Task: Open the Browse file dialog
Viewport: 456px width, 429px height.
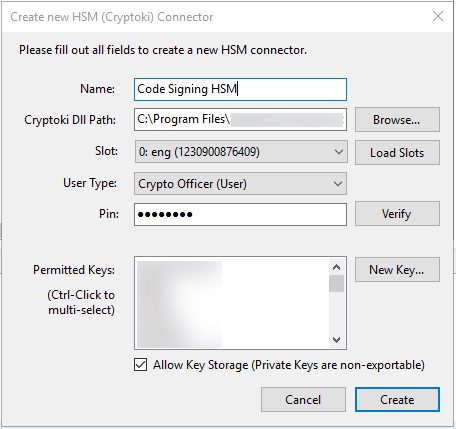Action: tap(397, 120)
